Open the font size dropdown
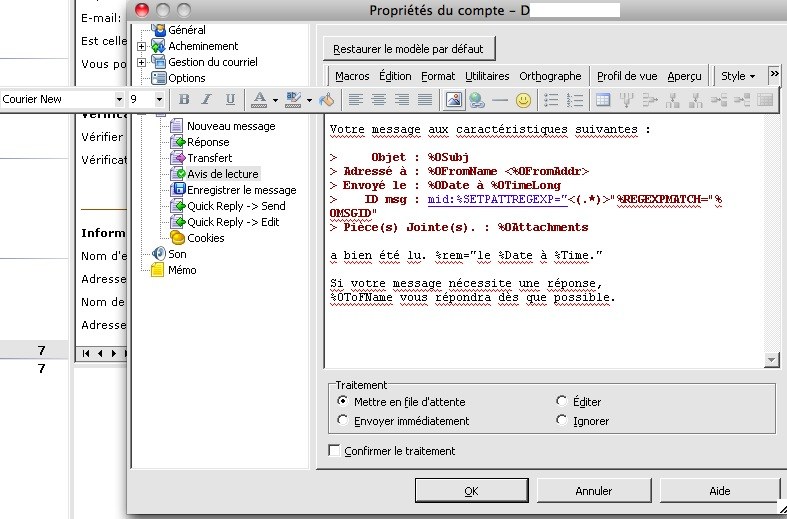787x519 pixels. click(159, 99)
